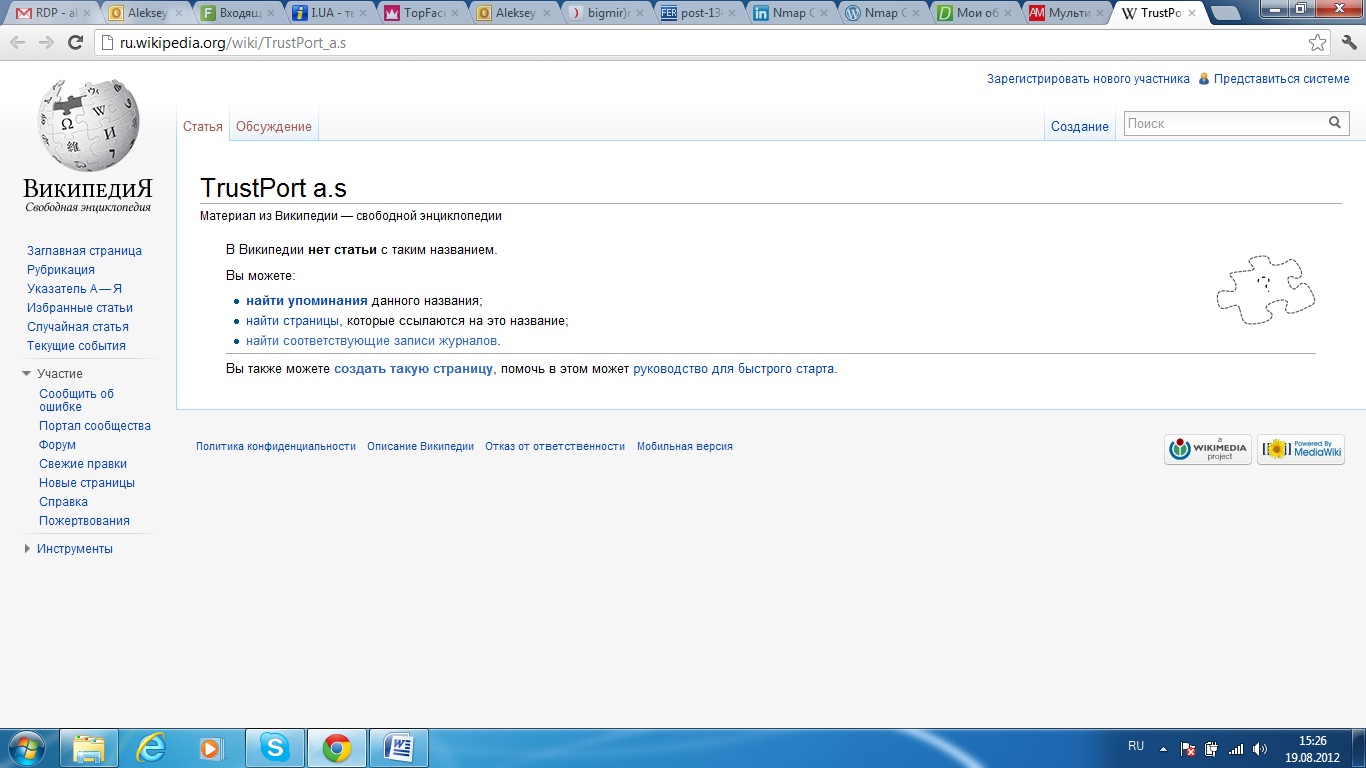This screenshot has height=768, width=1366.
Task: Go back using the browser back arrow
Action: click(17, 43)
